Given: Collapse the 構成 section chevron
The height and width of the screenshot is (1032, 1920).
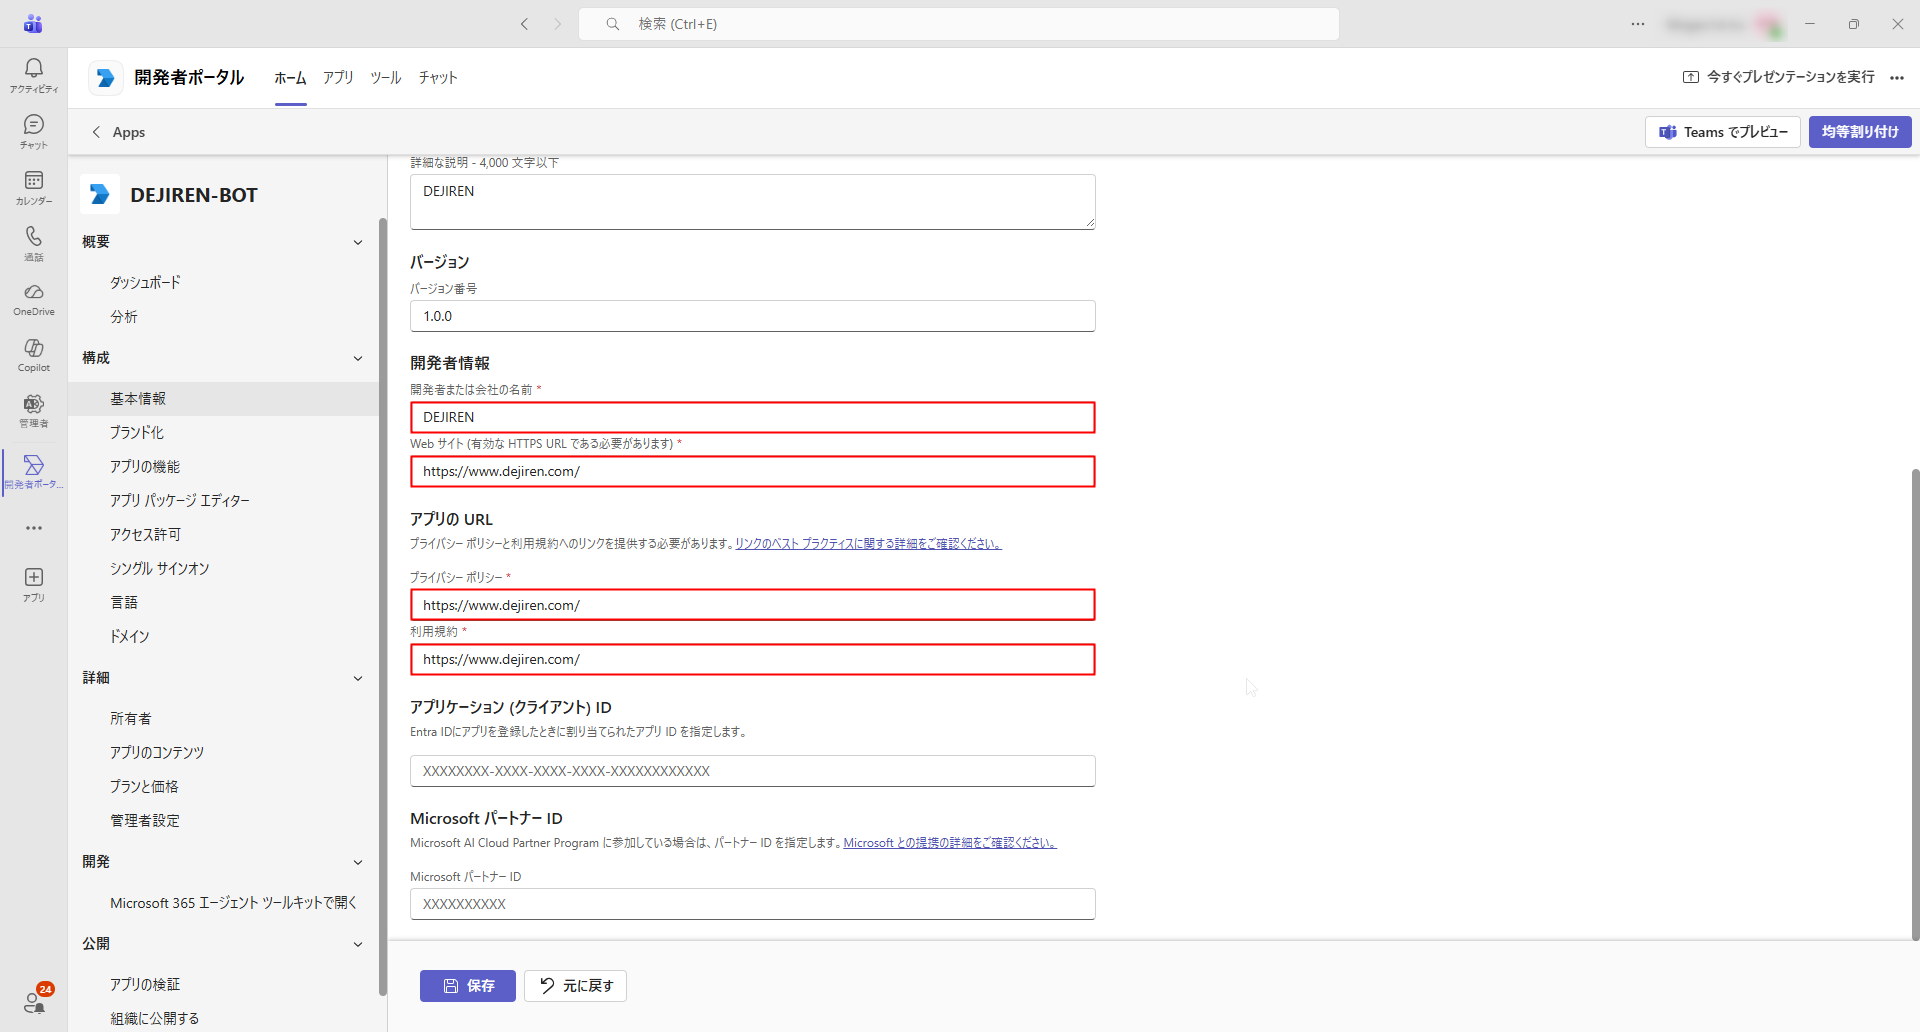Looking at the screenshot, I should pos(358,358).
